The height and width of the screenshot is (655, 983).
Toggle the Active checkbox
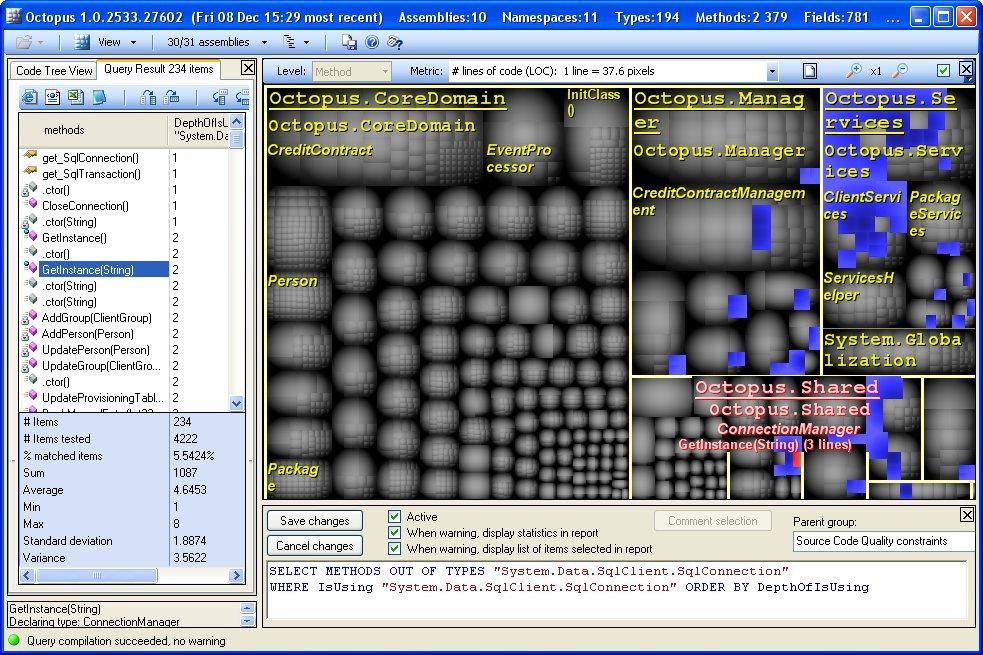(394, 516)
